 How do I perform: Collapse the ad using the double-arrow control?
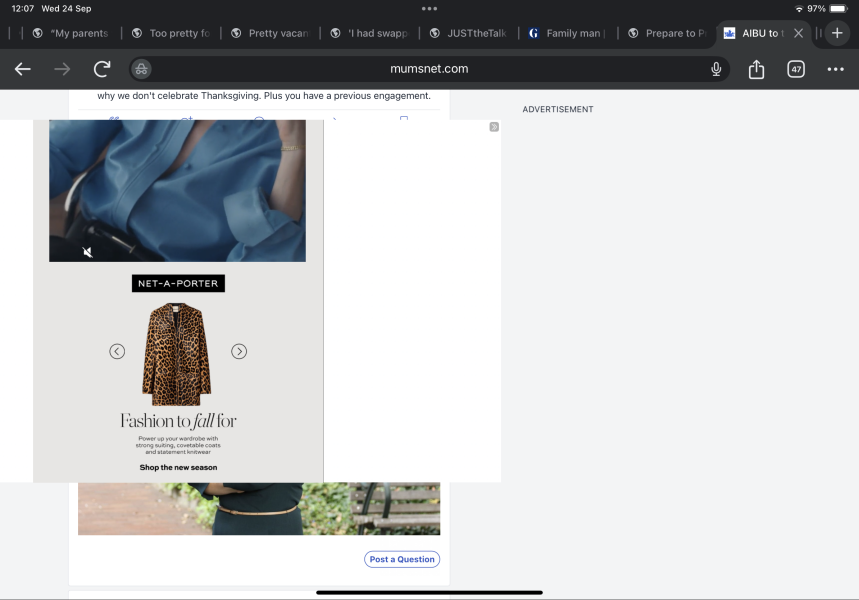[x=493, y=127]
